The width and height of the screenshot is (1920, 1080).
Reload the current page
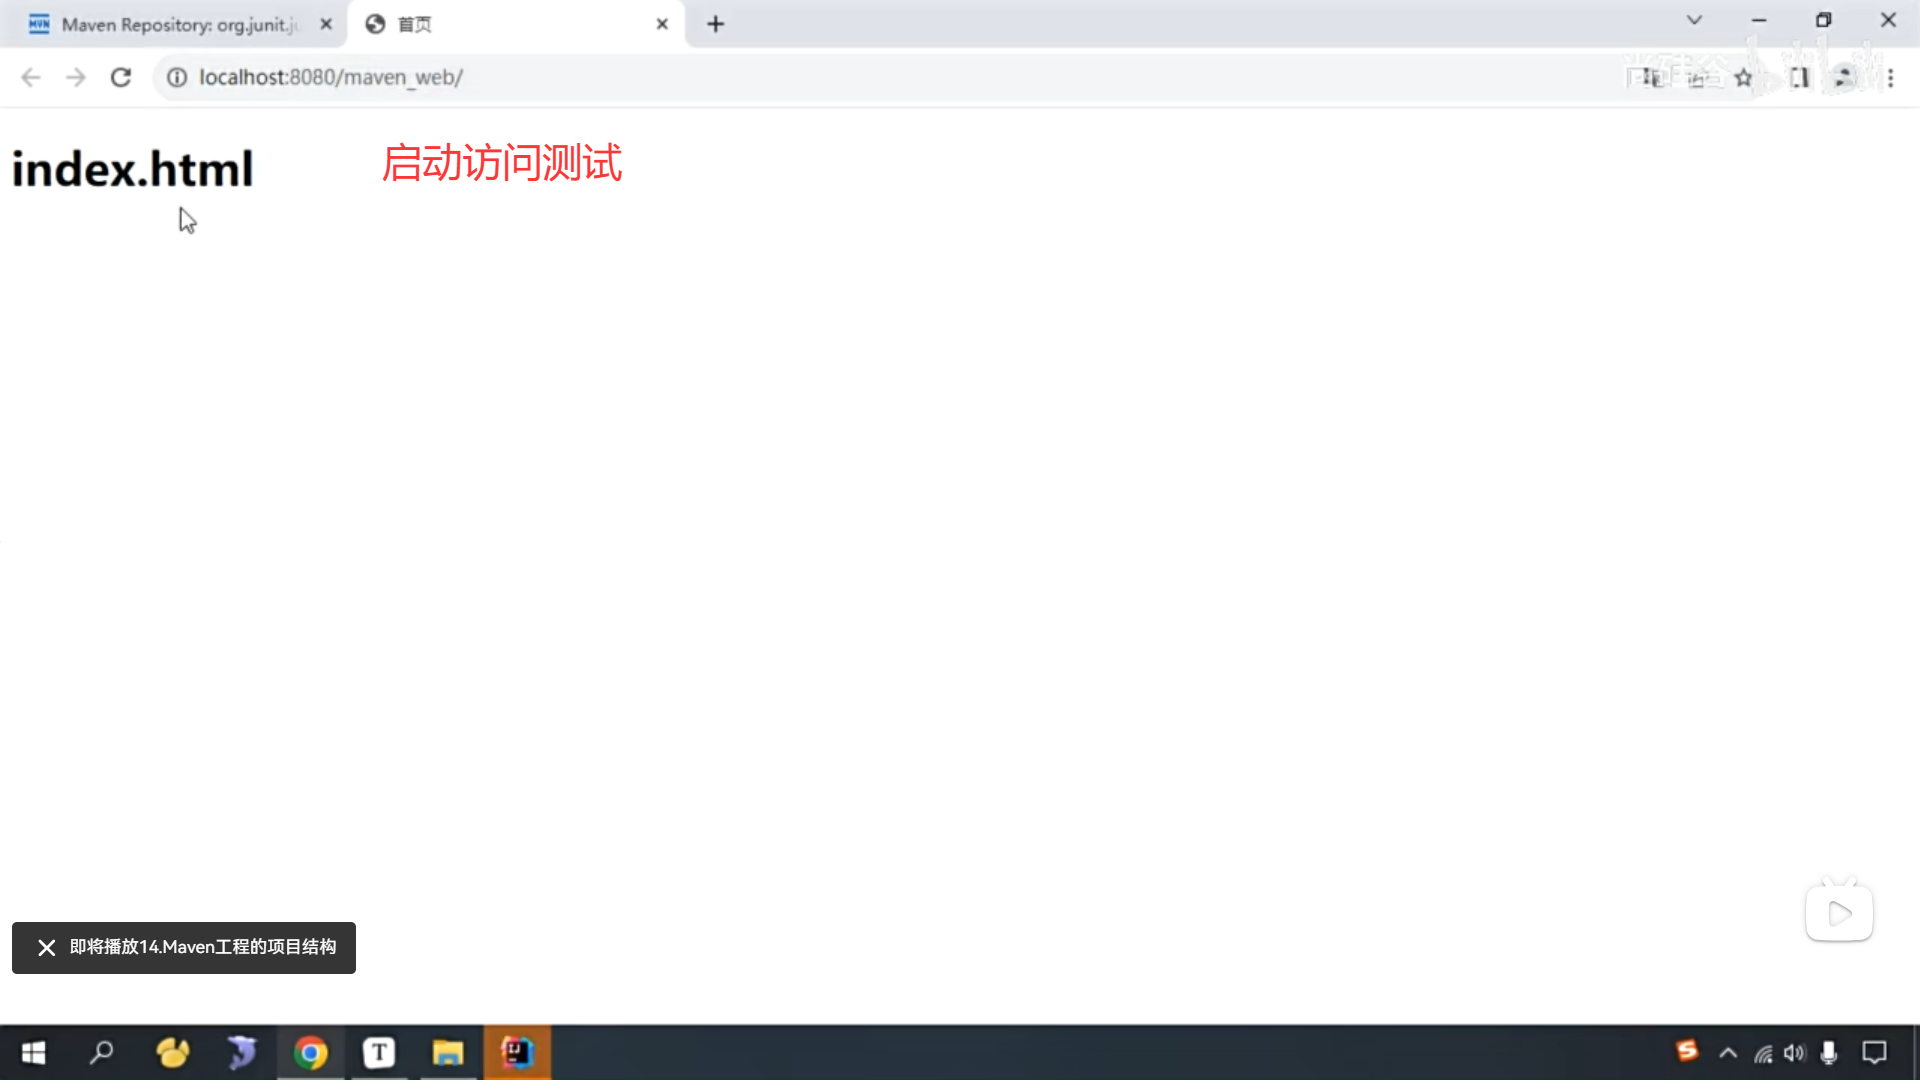click(x=121, y=77)
